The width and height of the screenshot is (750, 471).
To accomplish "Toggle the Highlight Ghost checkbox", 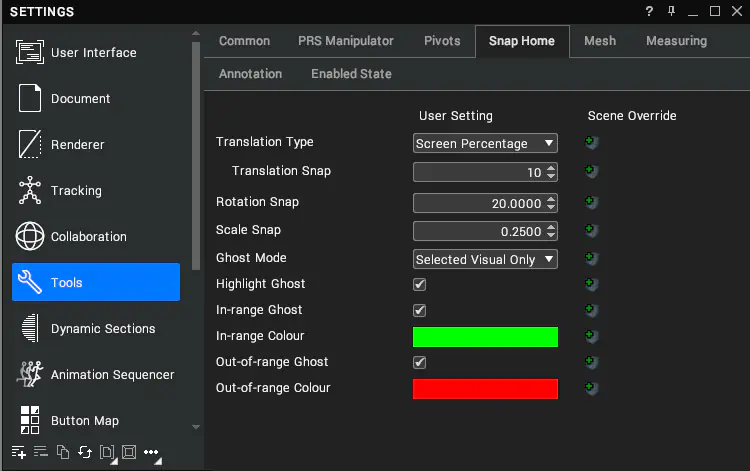I will click(419, 285).
